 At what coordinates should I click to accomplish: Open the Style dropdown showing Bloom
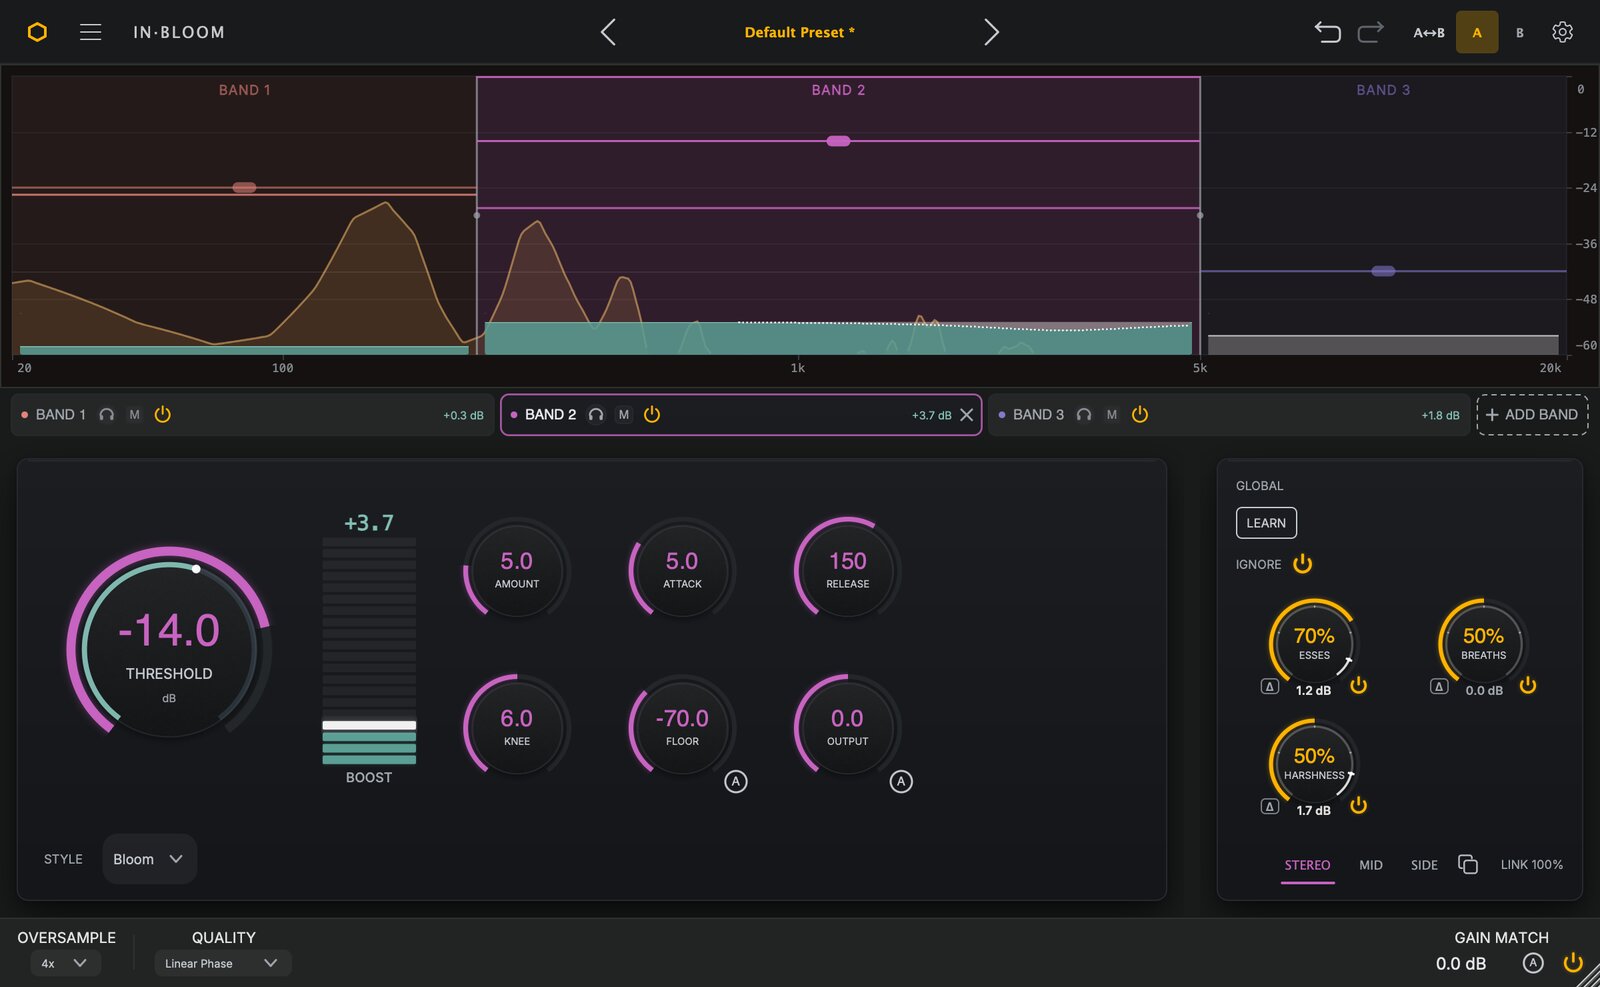(149, 859)
